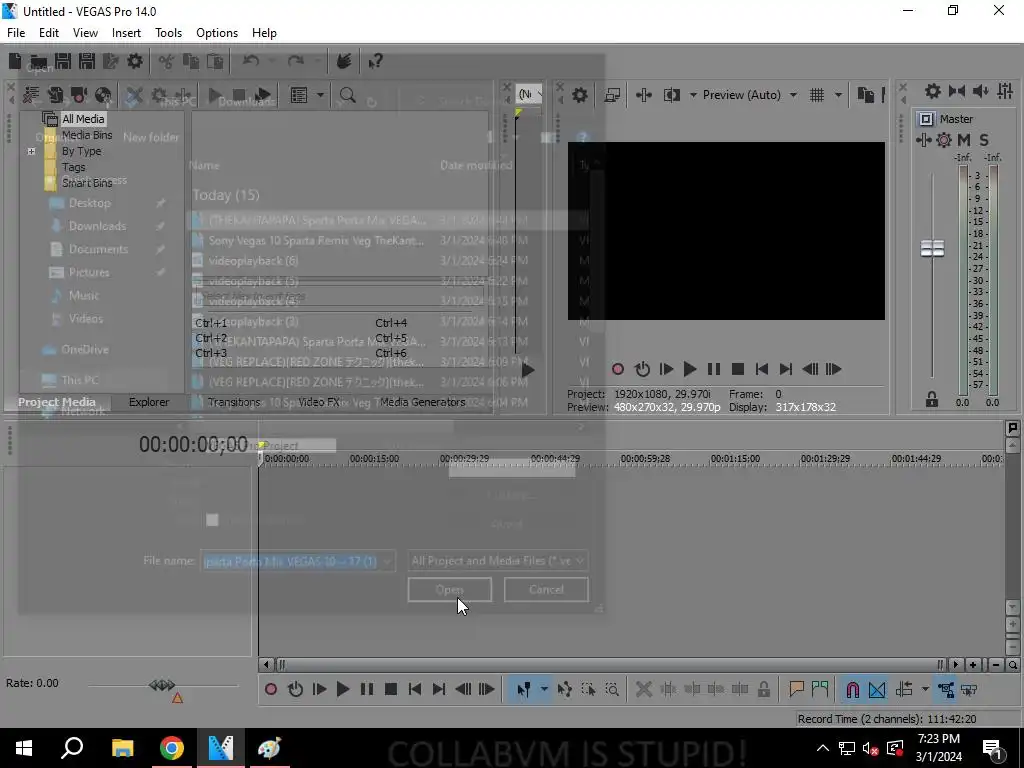
Task: Open Master Bus audio properties gear
Action: 933,91
